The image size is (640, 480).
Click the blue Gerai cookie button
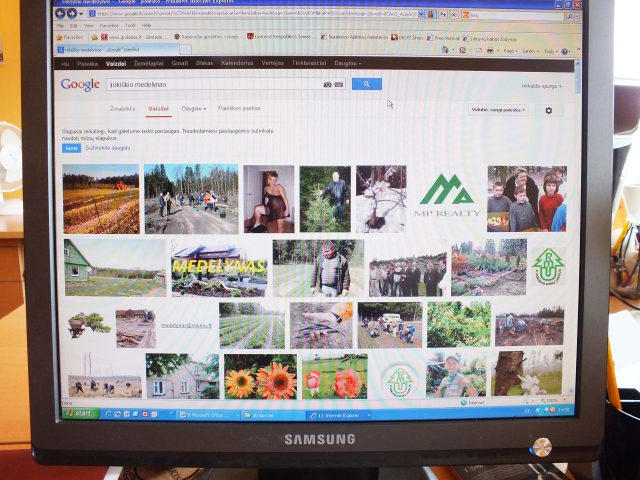click(71, 148)
